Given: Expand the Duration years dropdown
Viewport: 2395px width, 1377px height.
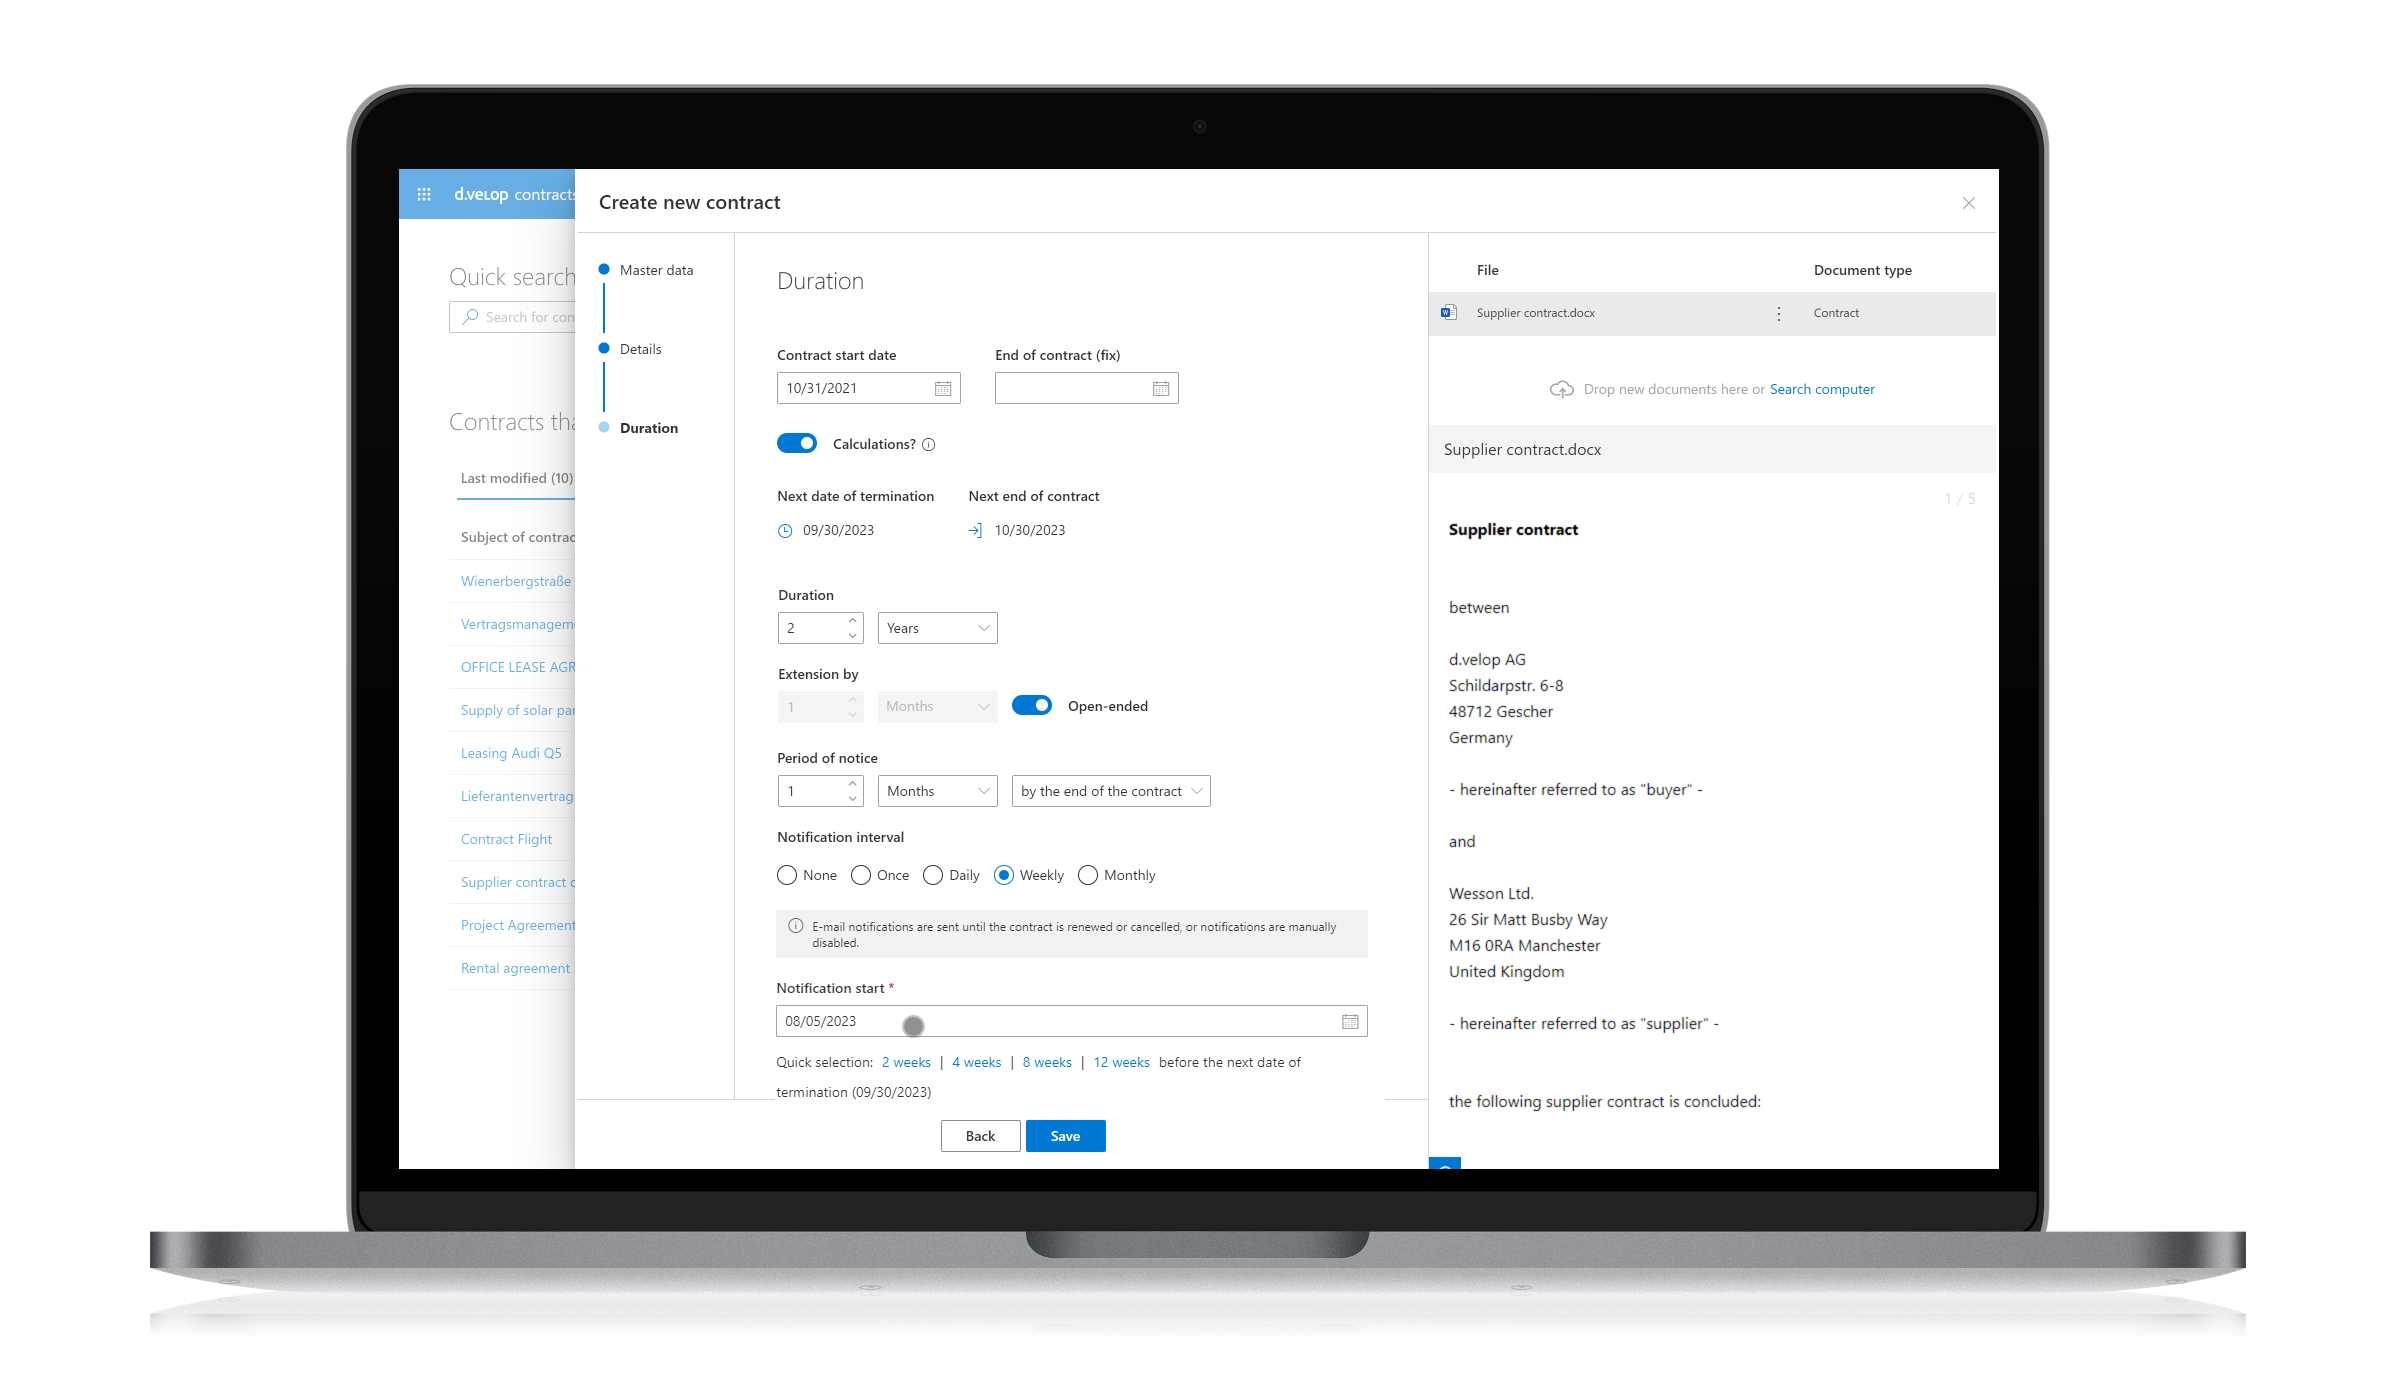Looking at the screenshot, I should [x=934, y=627].
